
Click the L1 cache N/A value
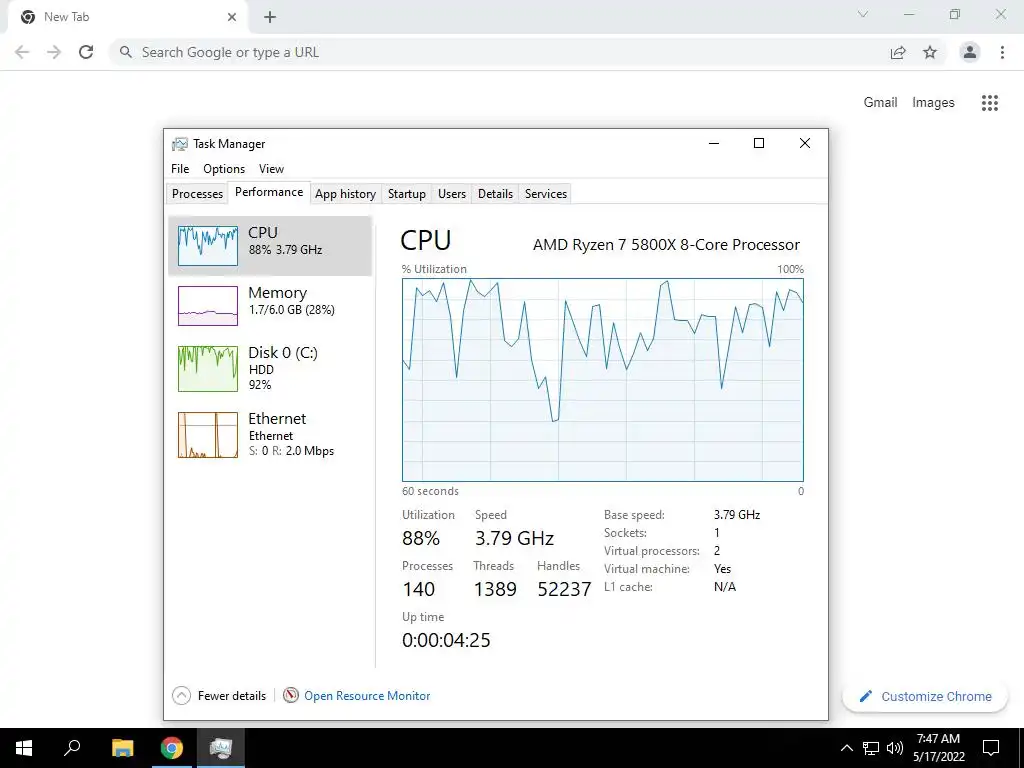(x=725, y=586)
